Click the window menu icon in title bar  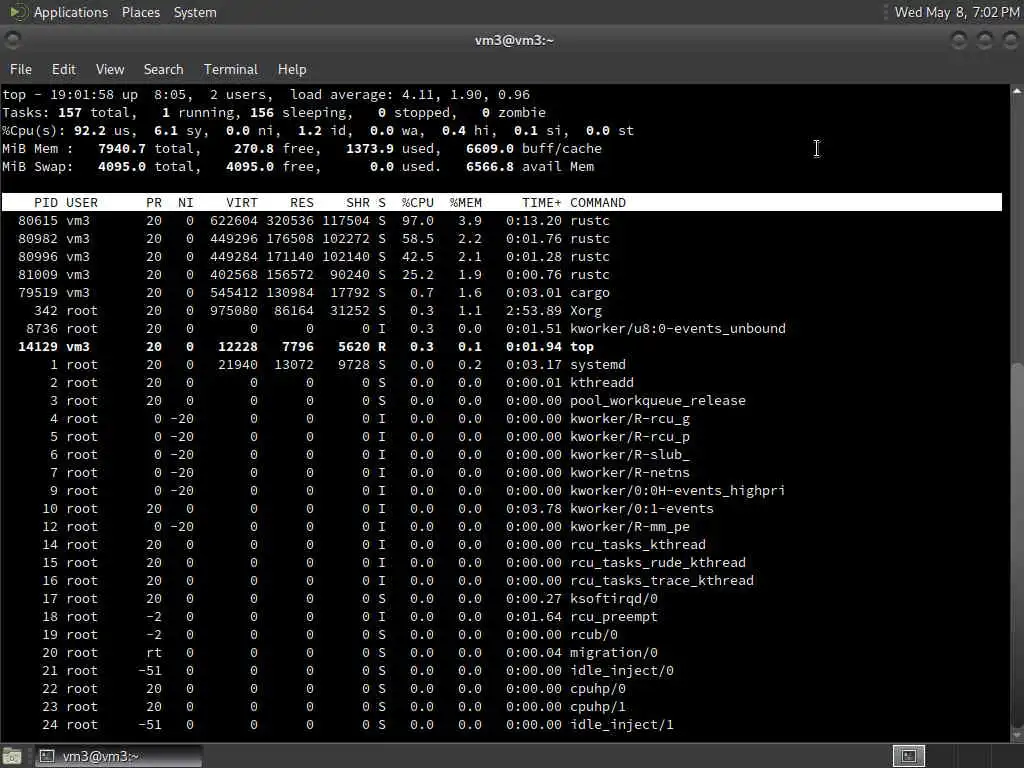pyautogui.click(x=12, y=40)
